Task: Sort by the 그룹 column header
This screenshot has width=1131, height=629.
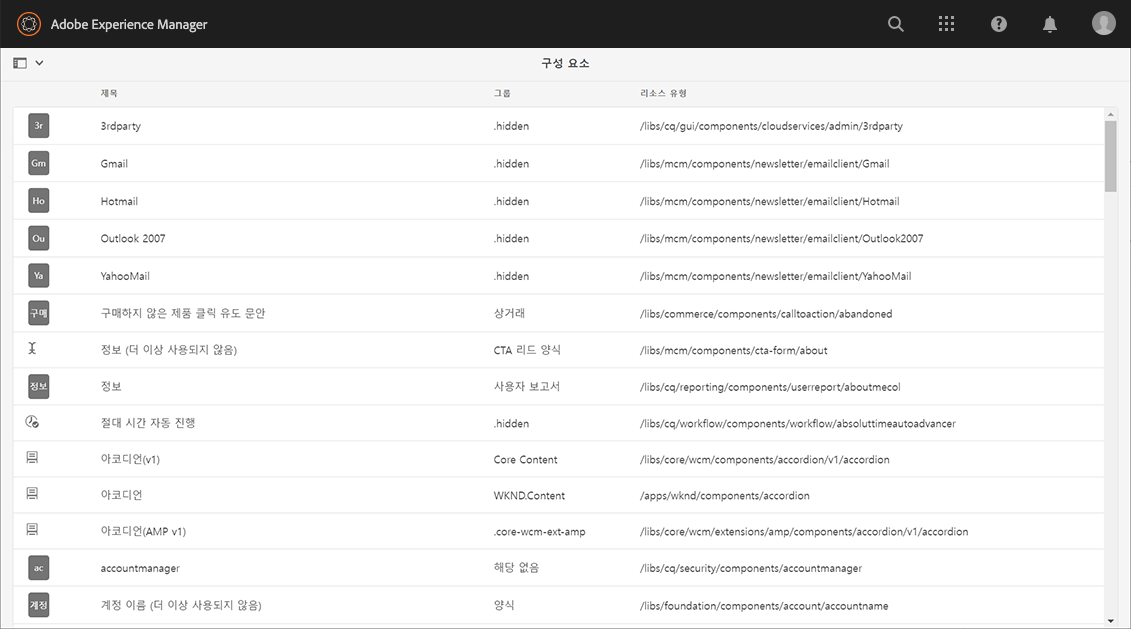Action: 502,93
